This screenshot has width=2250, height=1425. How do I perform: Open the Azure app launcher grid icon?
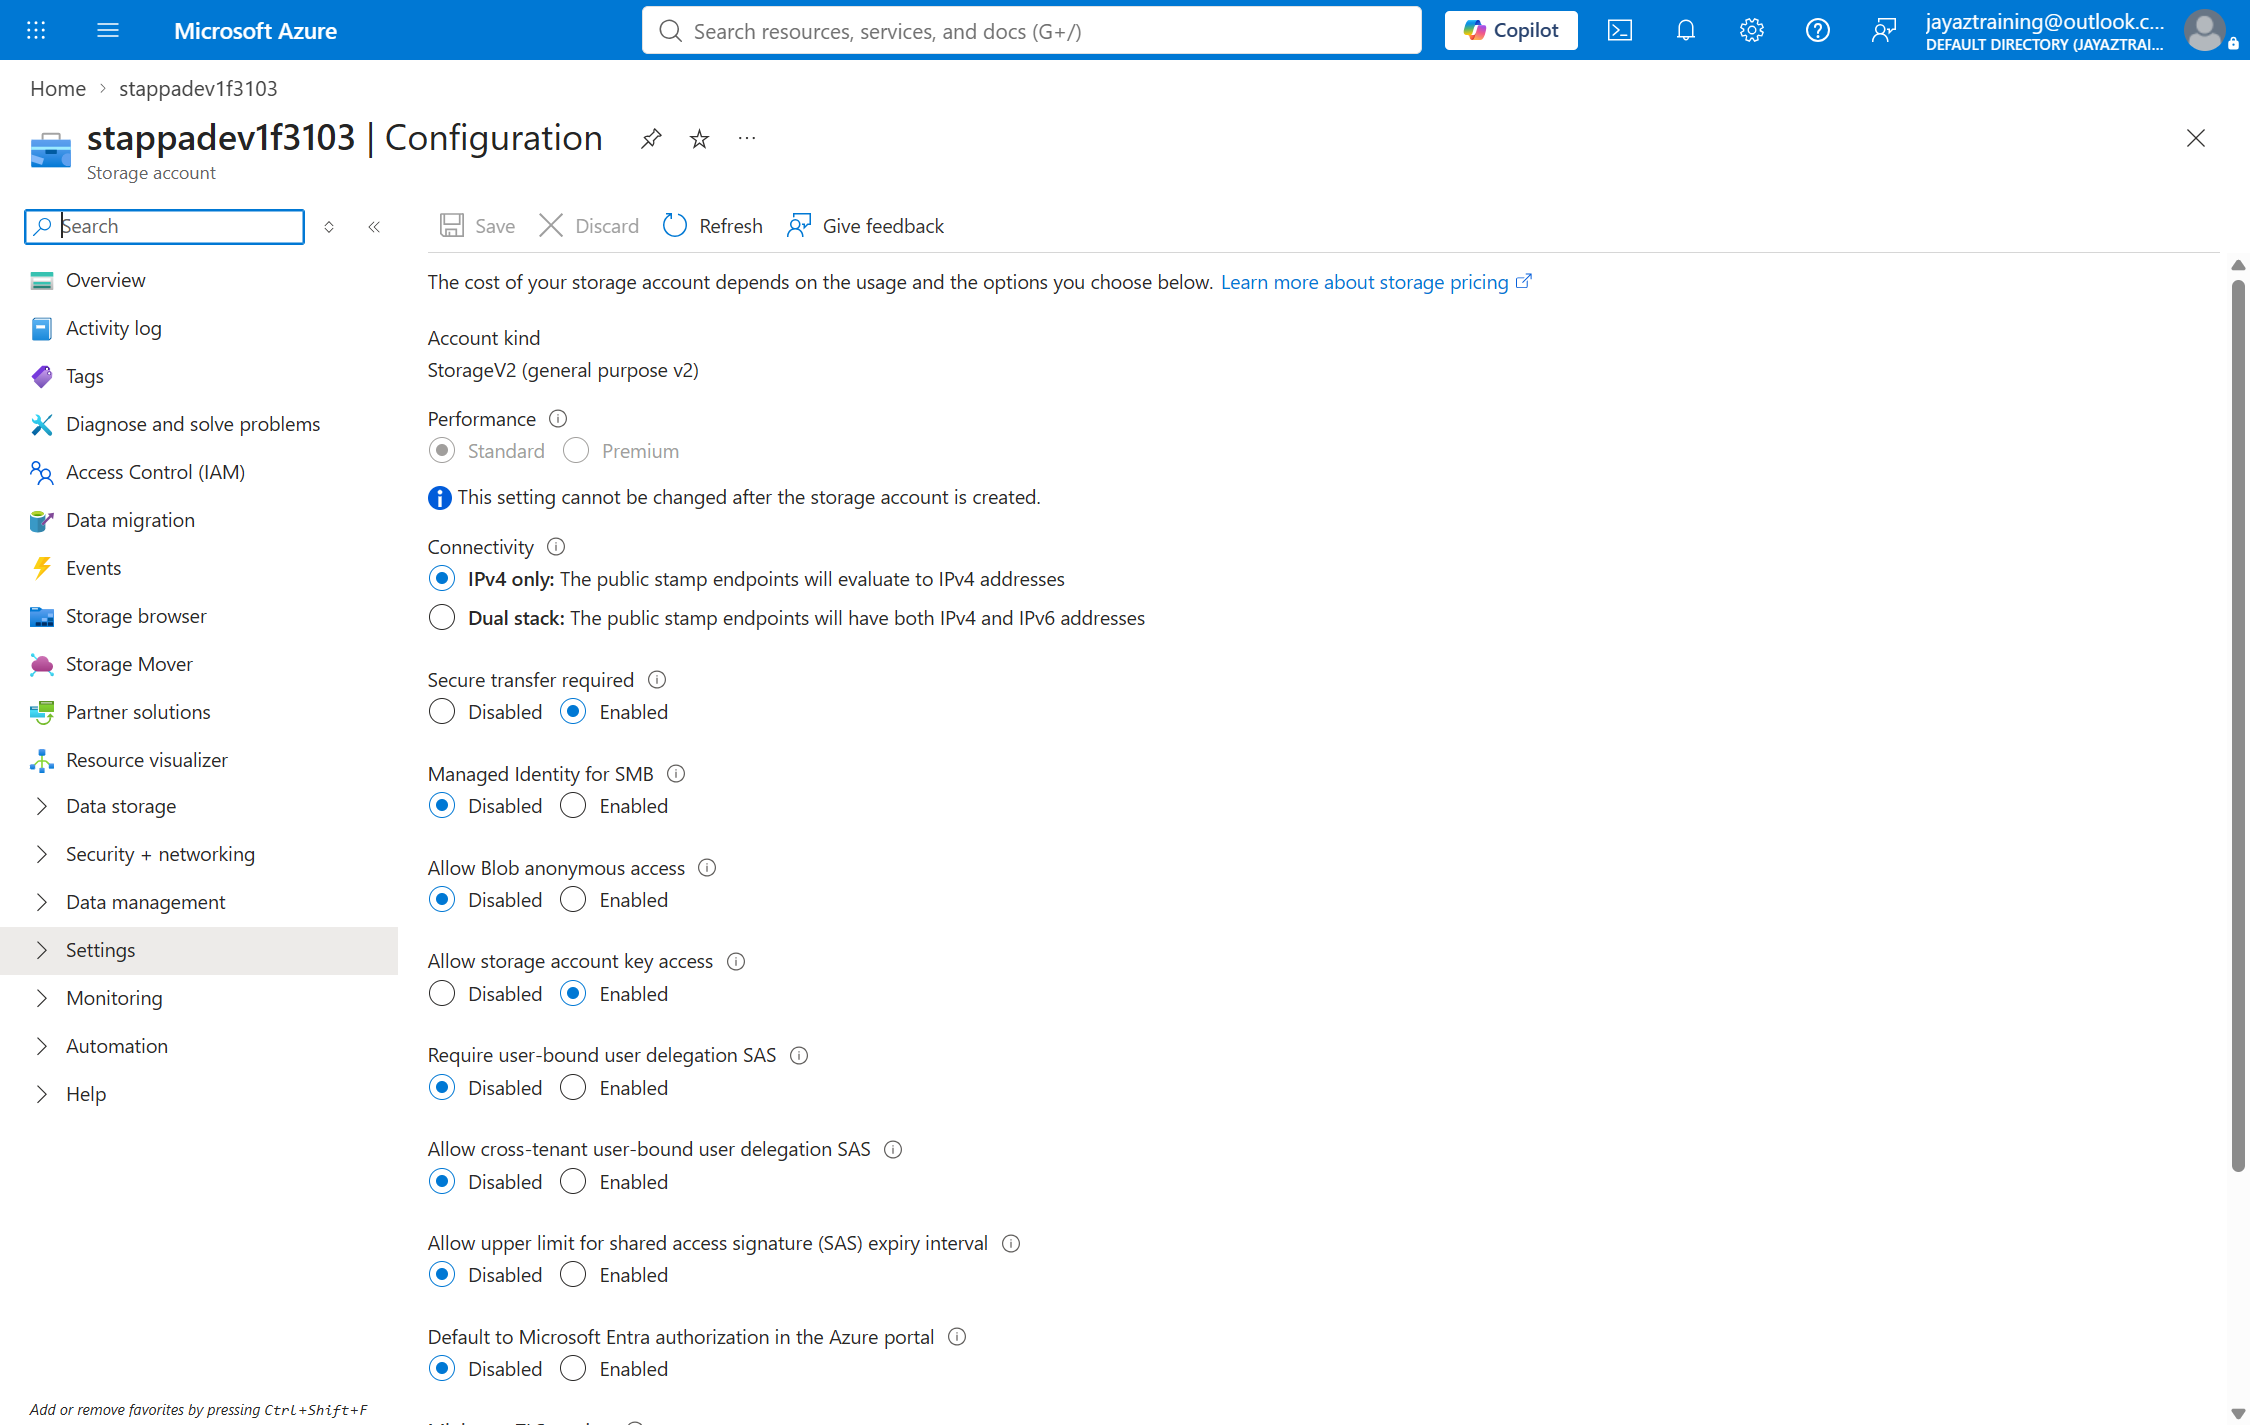pos(36,30)
